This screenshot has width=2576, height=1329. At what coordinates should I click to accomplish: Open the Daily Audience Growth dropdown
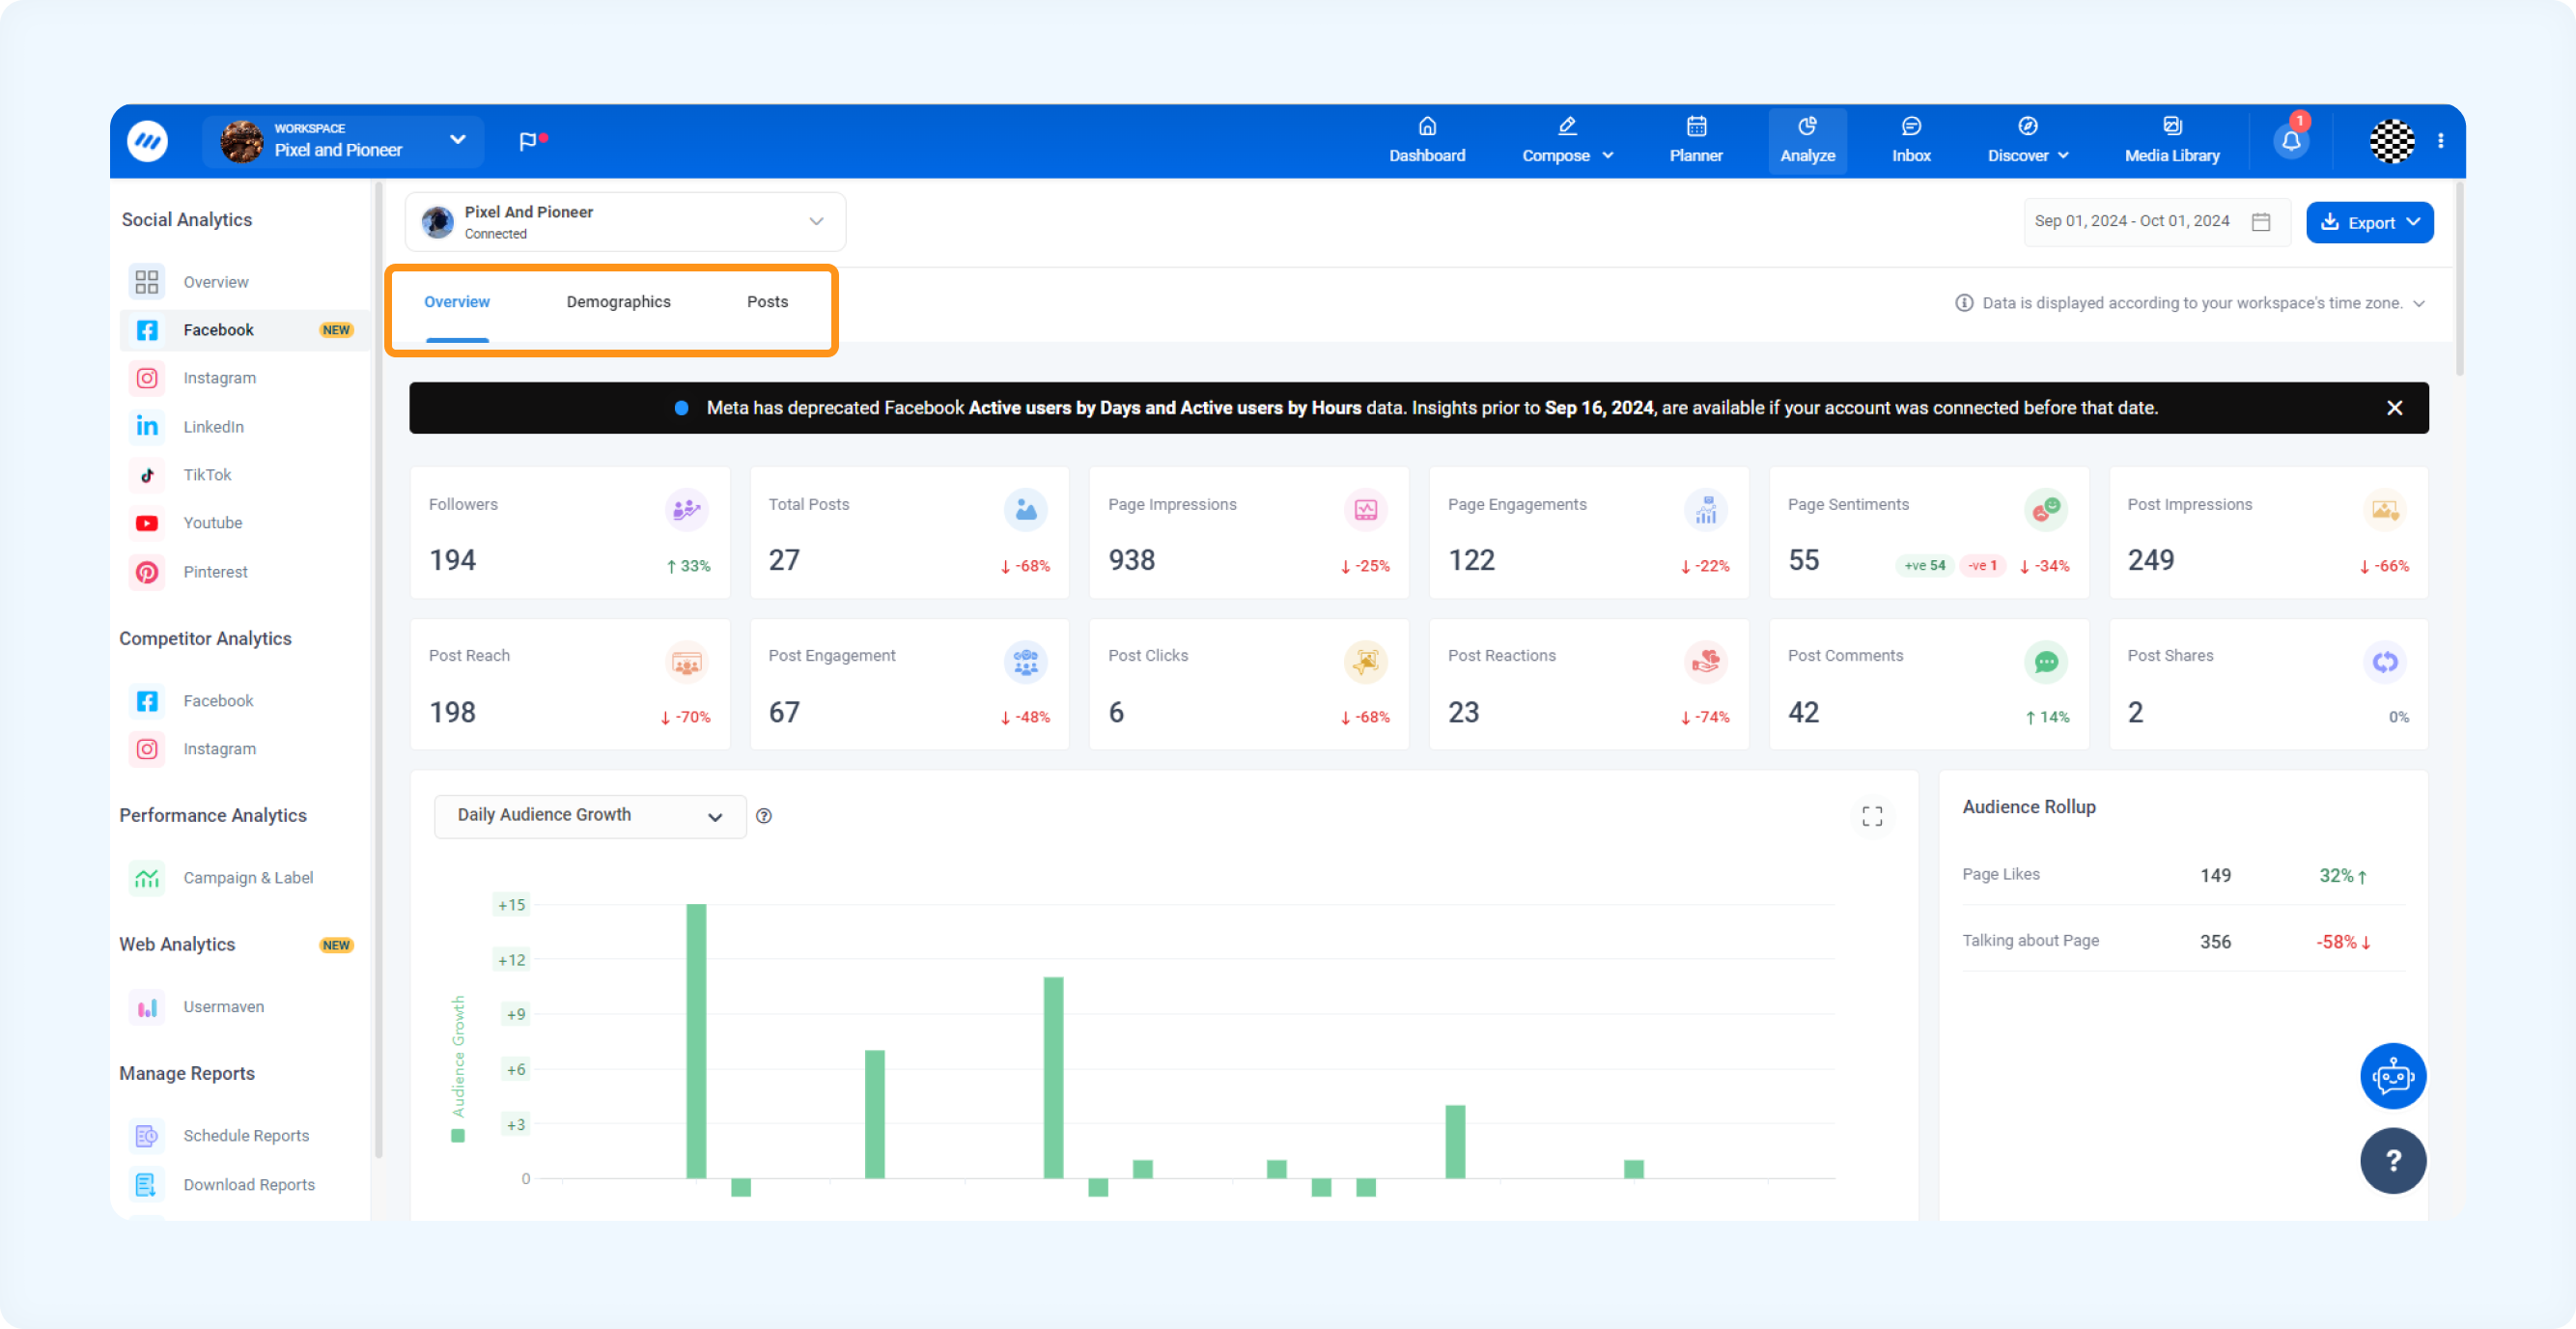pos(590,816)
